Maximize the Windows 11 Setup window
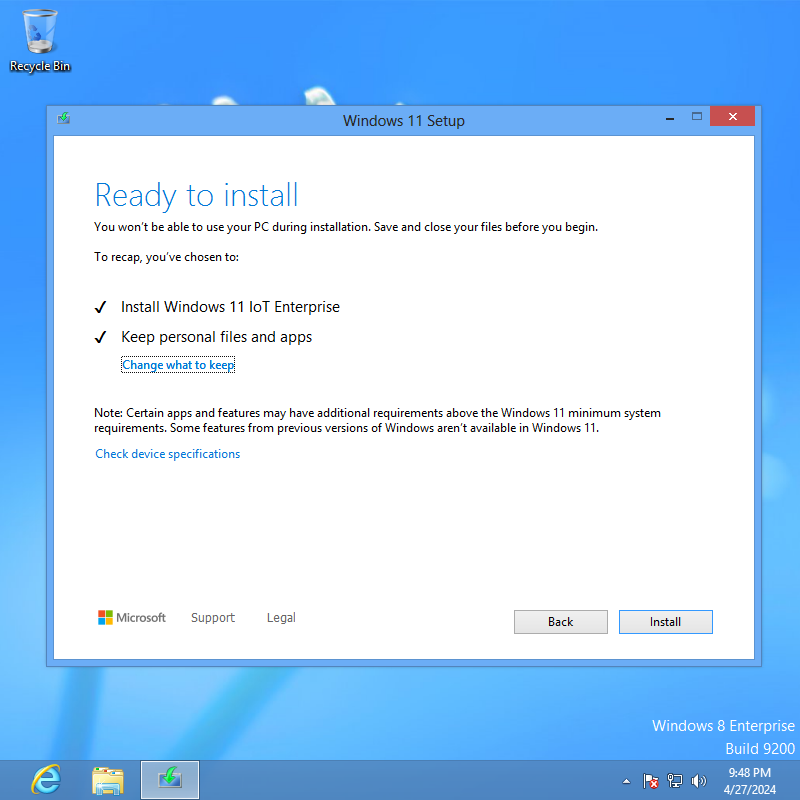Screen dimensions: 800x800 pos(697,118)
